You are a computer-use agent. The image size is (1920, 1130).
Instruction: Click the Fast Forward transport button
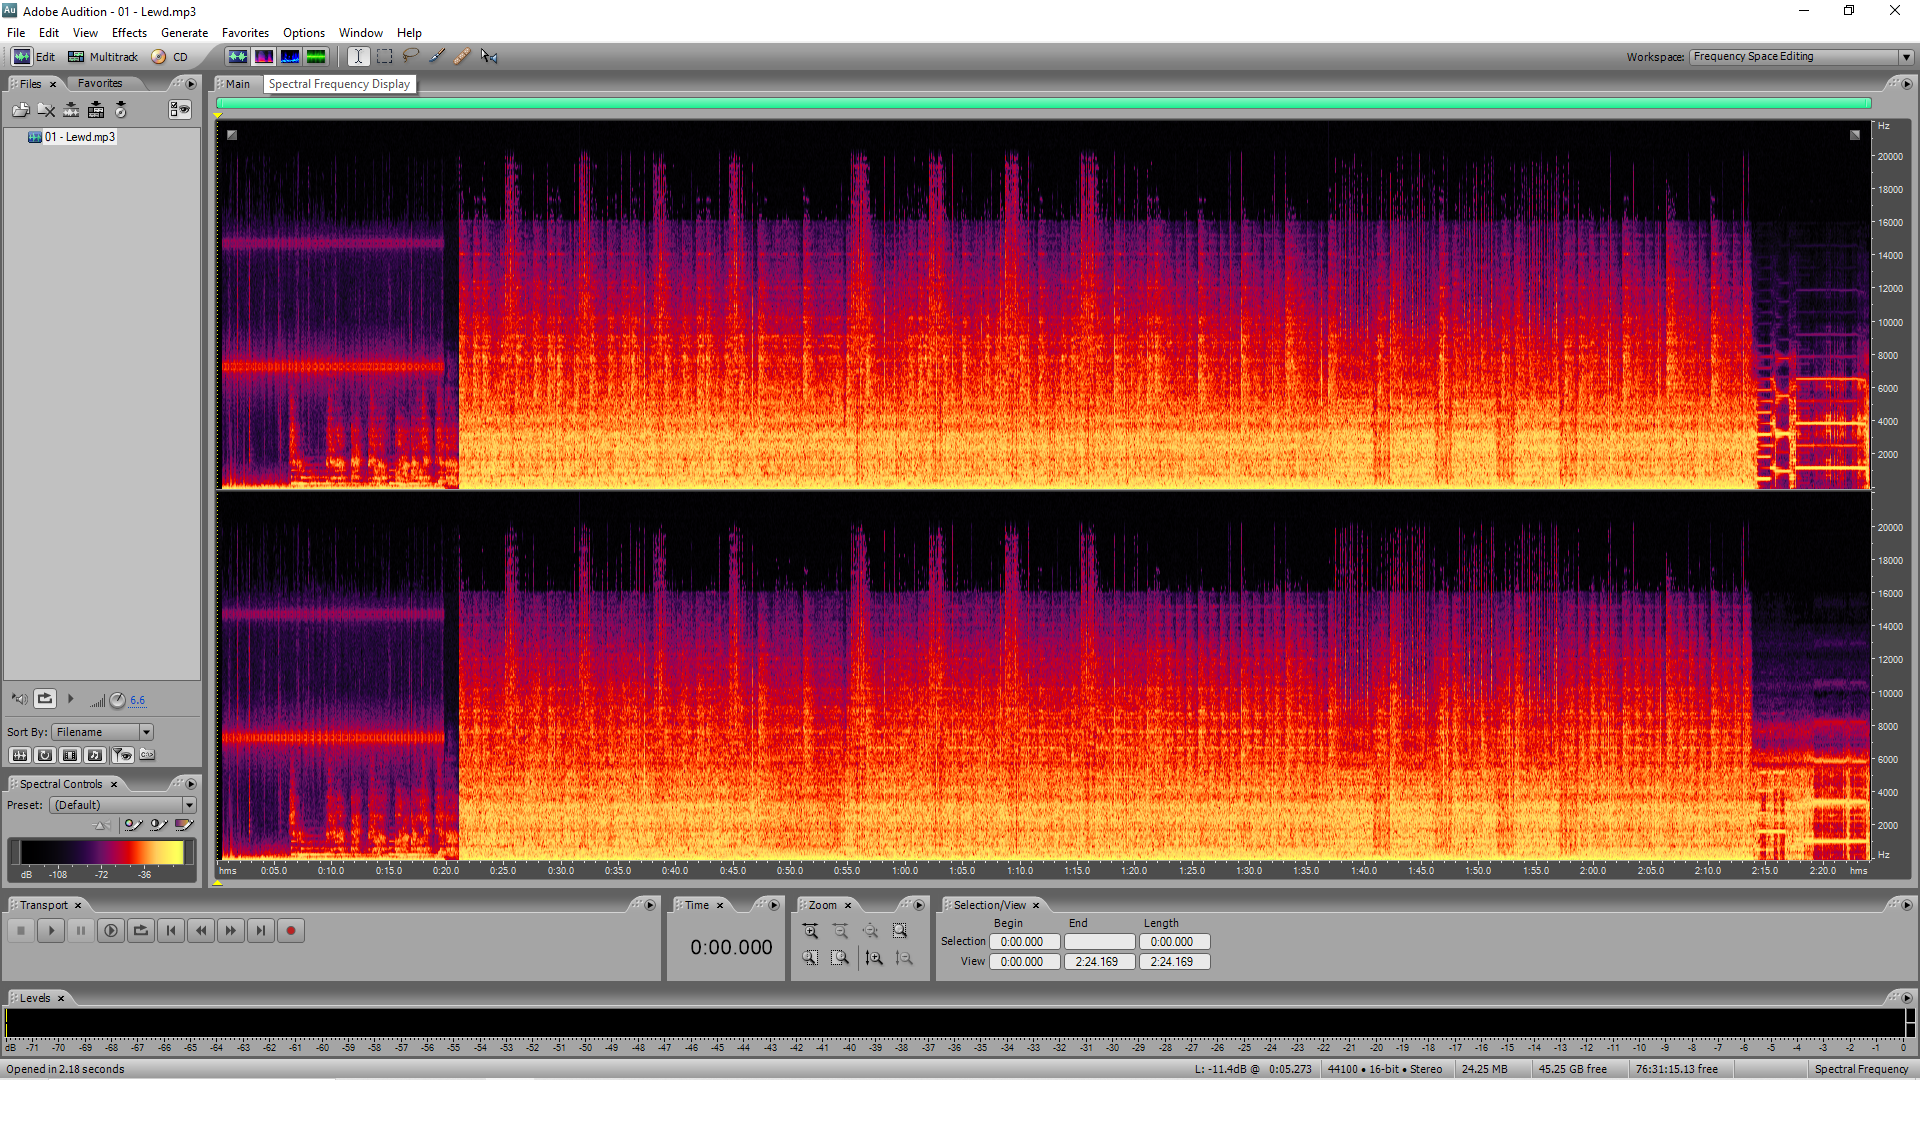231,931
